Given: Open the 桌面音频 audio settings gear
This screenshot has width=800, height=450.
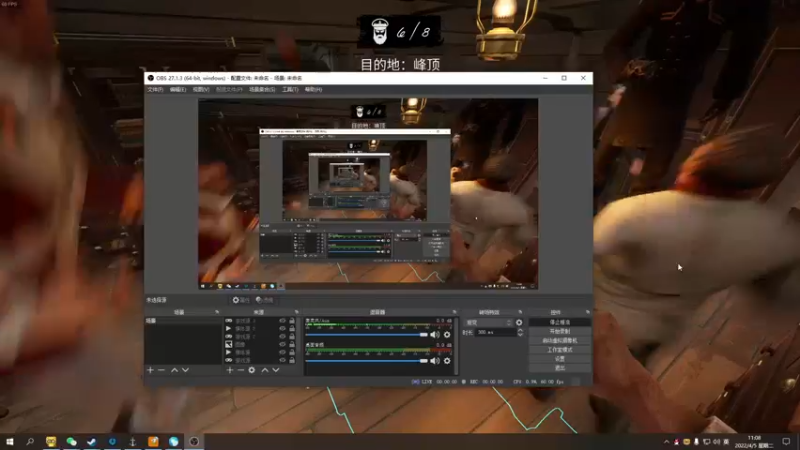Looking at the screenshot, I should coord(447,361).
